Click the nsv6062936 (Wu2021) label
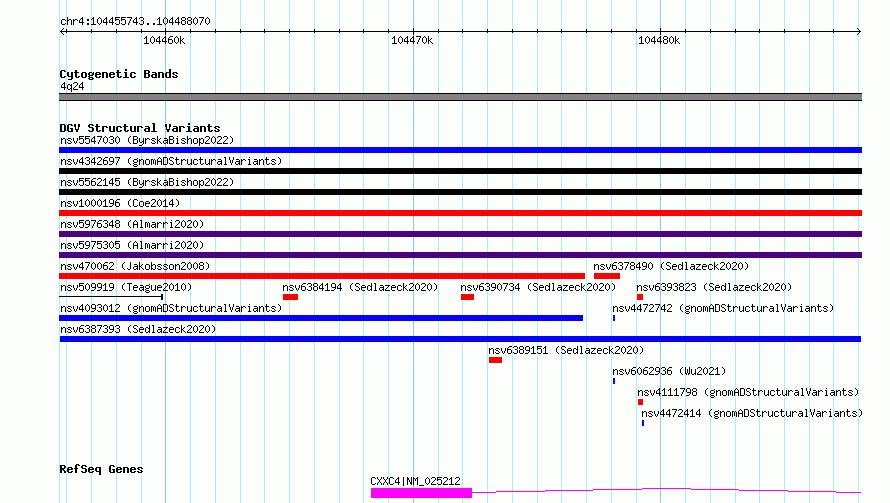Screen dimensions: 890x503 point(669,371)
